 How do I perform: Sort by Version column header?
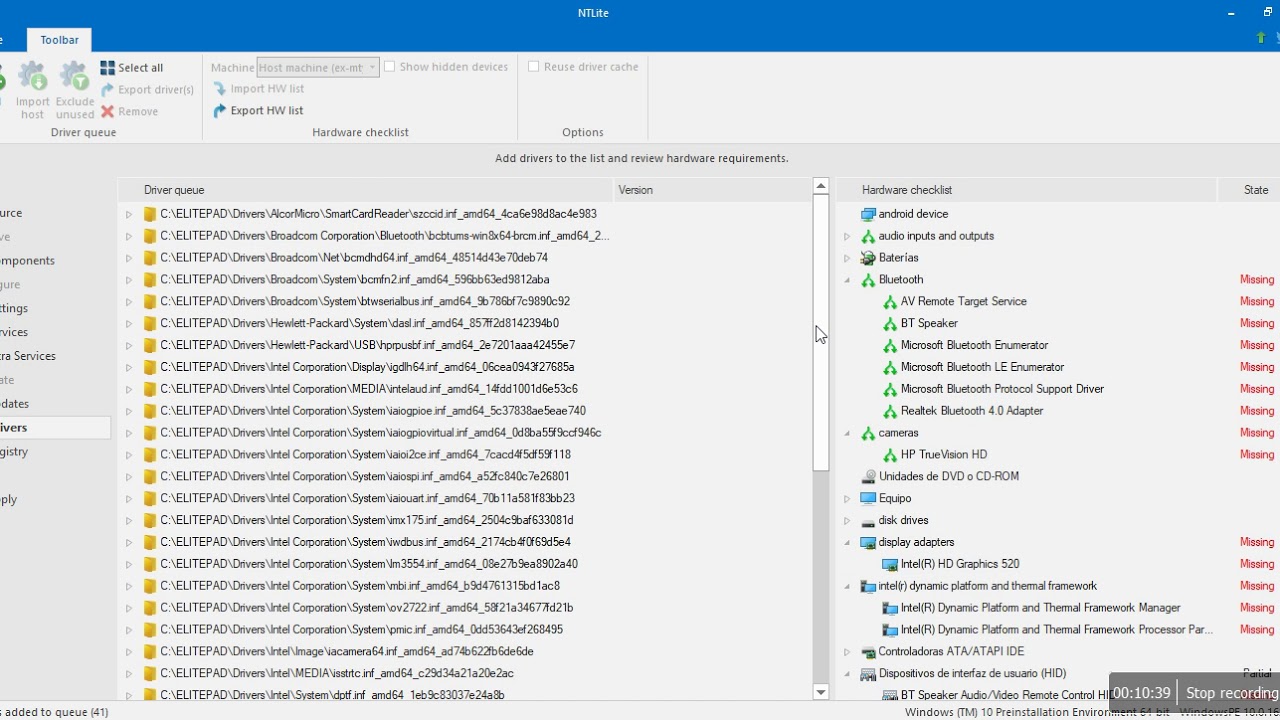click(x=713, y=190)
